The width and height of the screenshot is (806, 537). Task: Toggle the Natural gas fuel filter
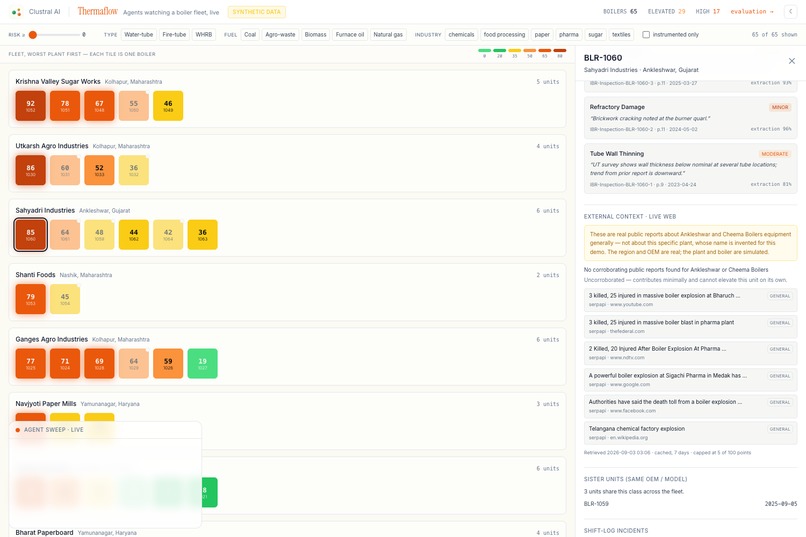[388, 34]
